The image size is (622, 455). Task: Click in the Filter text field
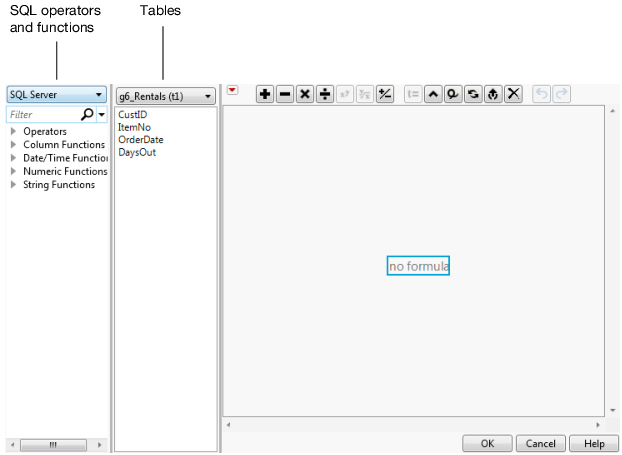coord(44,115)
